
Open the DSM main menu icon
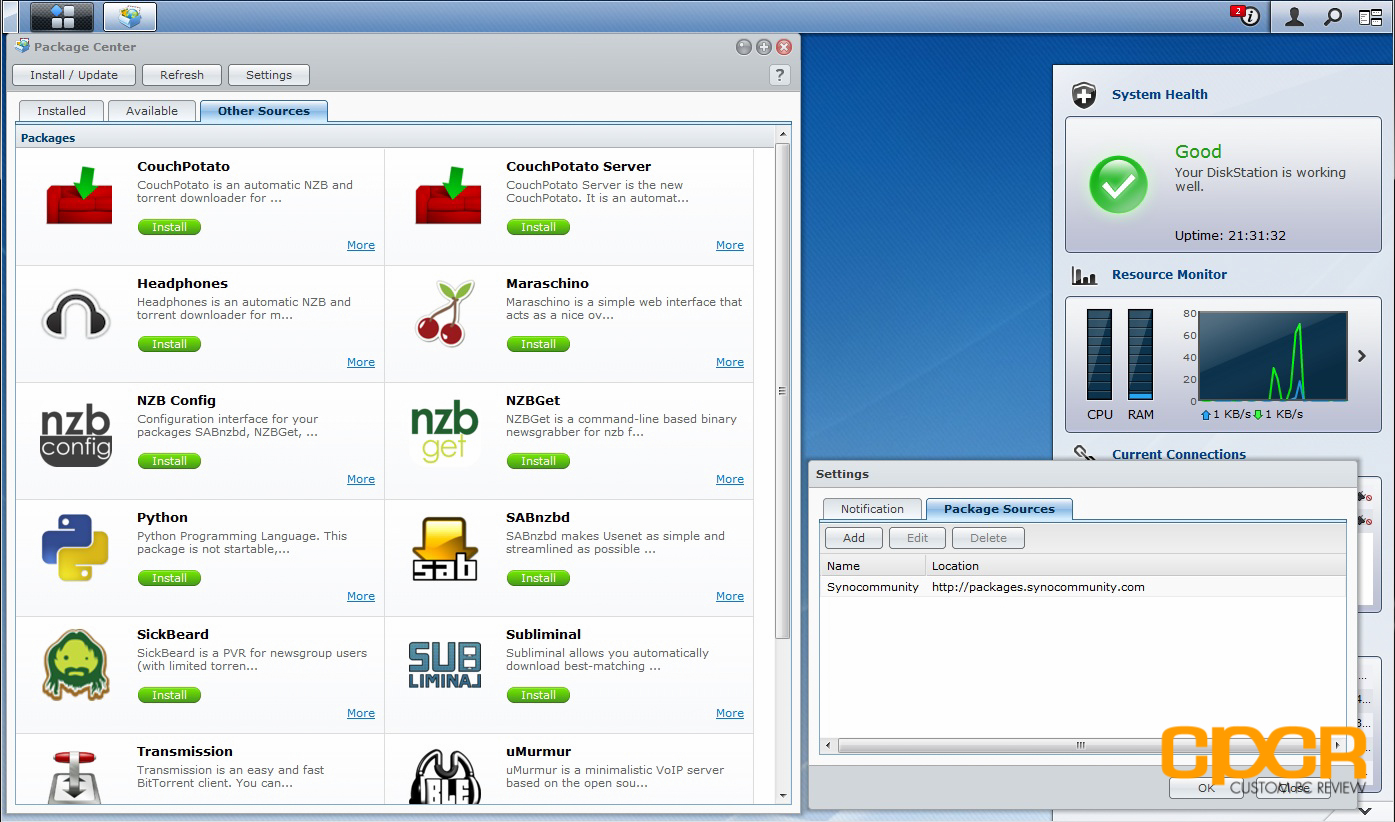tap(62, 16)
